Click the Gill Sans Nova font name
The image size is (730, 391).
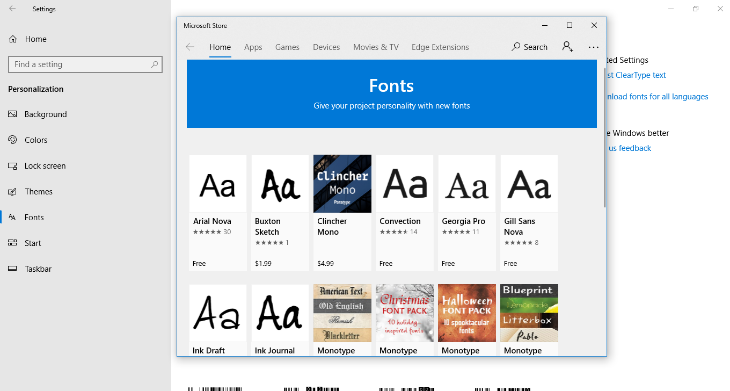tap(520, 226)
